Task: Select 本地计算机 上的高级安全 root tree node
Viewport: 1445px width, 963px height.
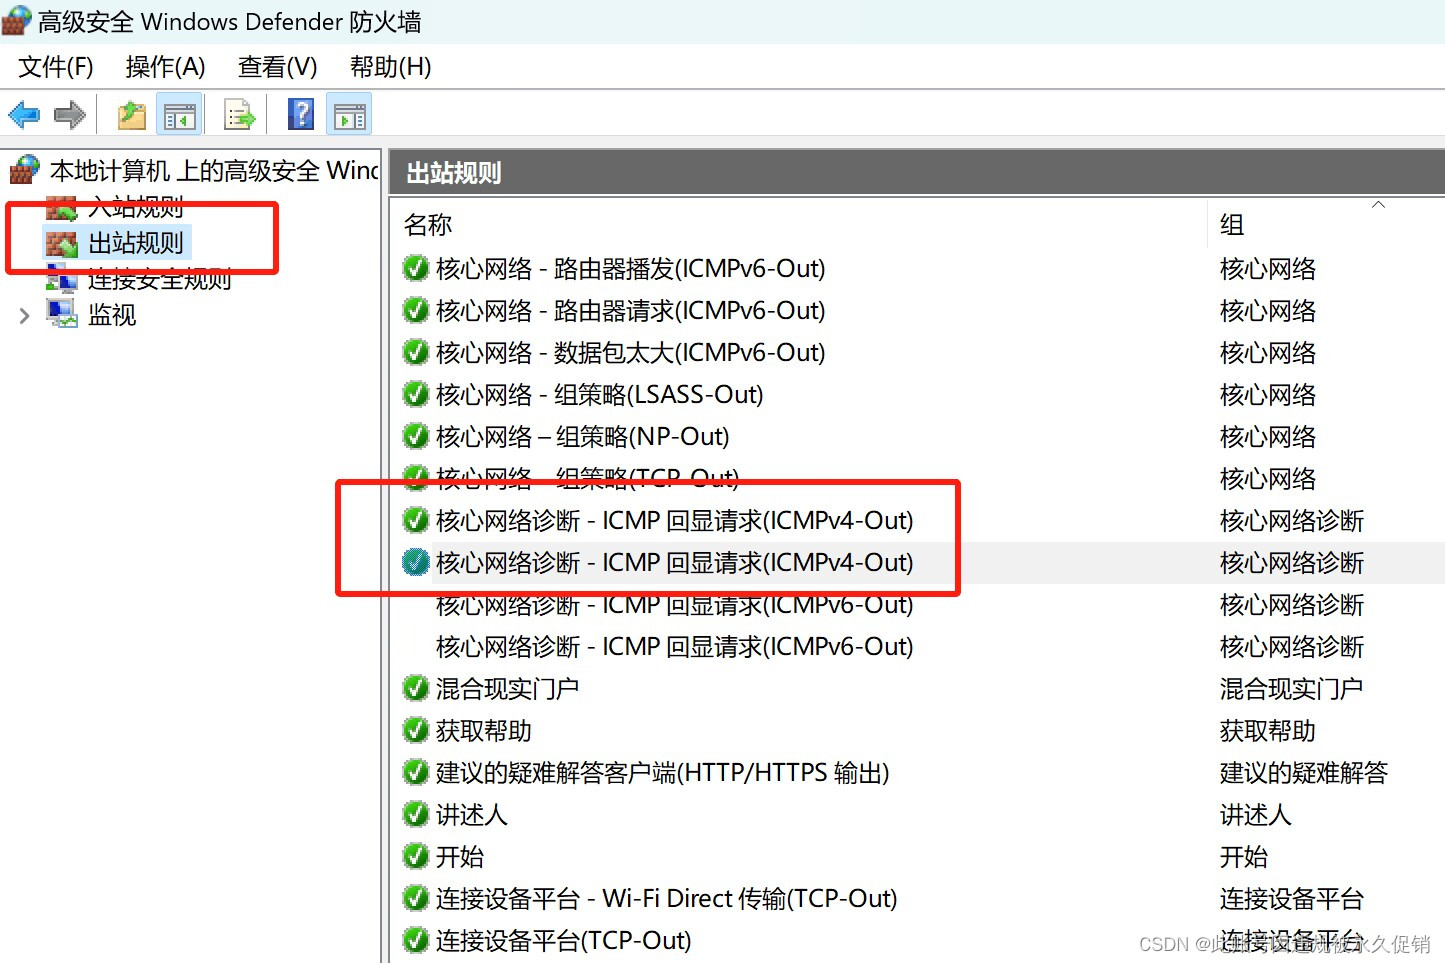Action: (x=215, y=170)
